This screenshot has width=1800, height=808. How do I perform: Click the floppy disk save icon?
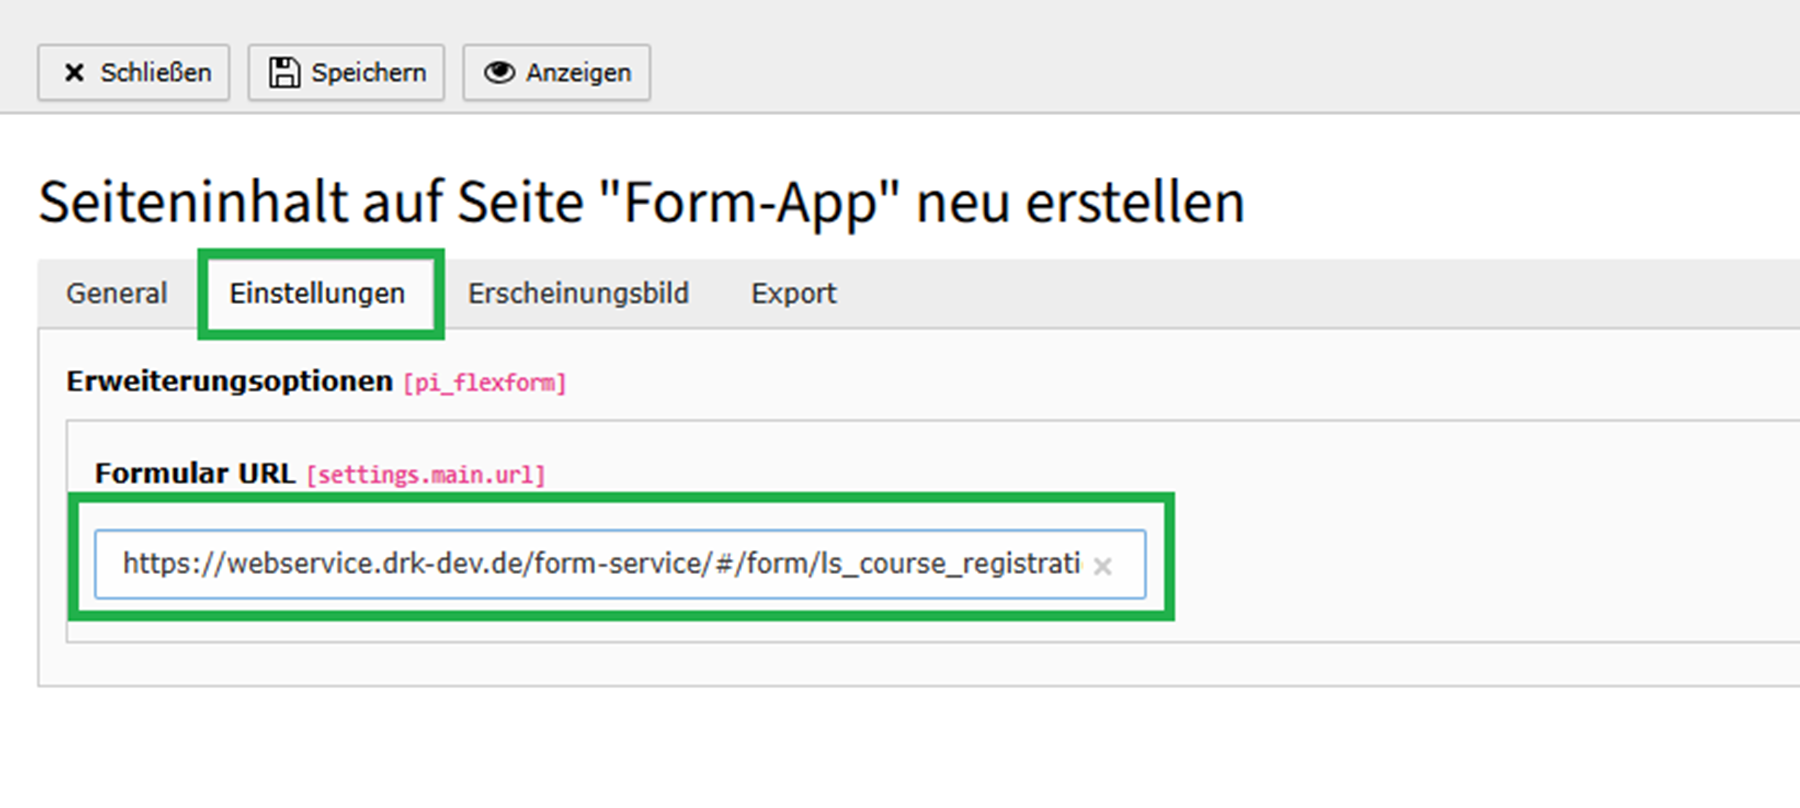pyautogui.click(x=284, y=73)
